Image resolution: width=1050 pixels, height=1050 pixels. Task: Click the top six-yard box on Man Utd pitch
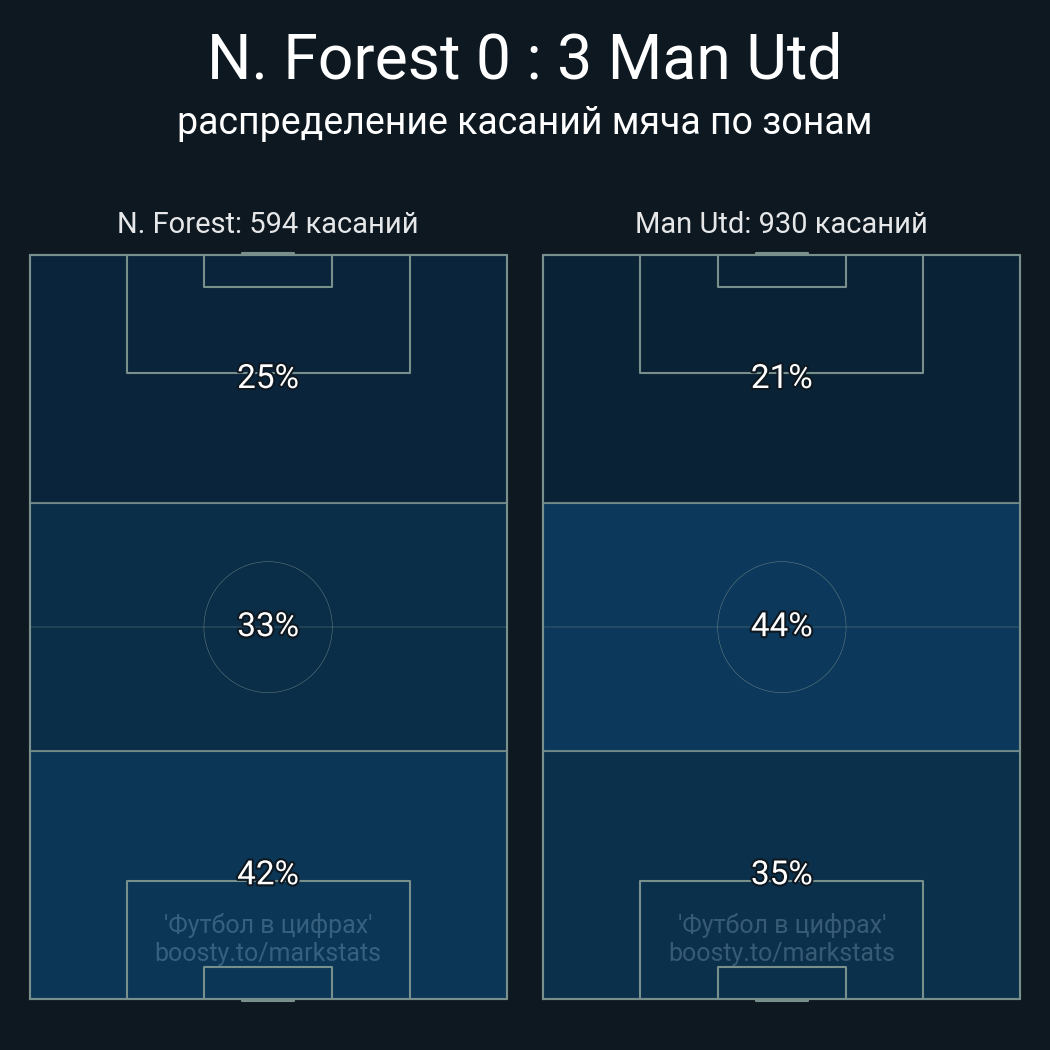pyautogui.click(x=781, y=271)
